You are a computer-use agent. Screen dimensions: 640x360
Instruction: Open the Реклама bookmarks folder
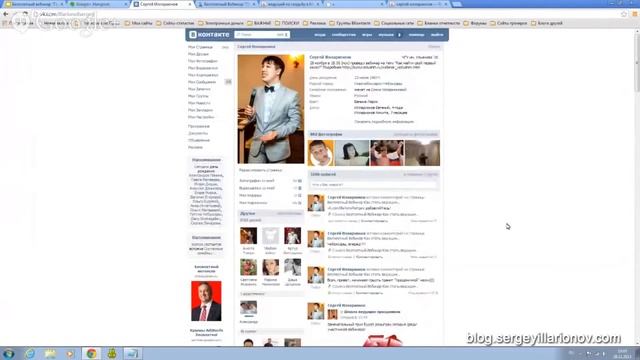[x=314, y=23]
